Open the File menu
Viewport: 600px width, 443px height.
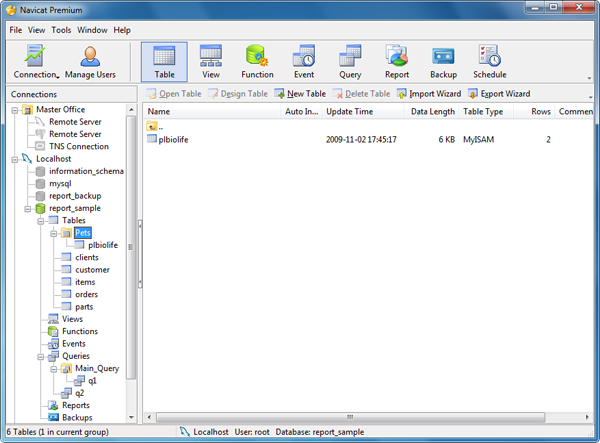click(x=16, y=30)
